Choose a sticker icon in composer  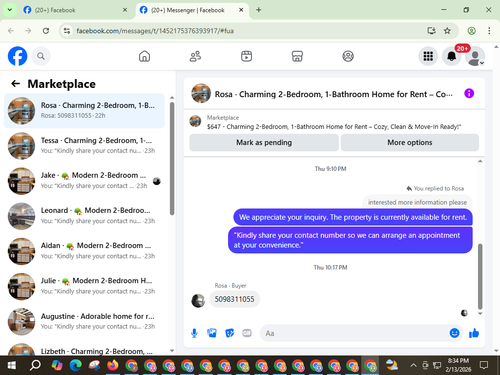[x=229, y=333]
